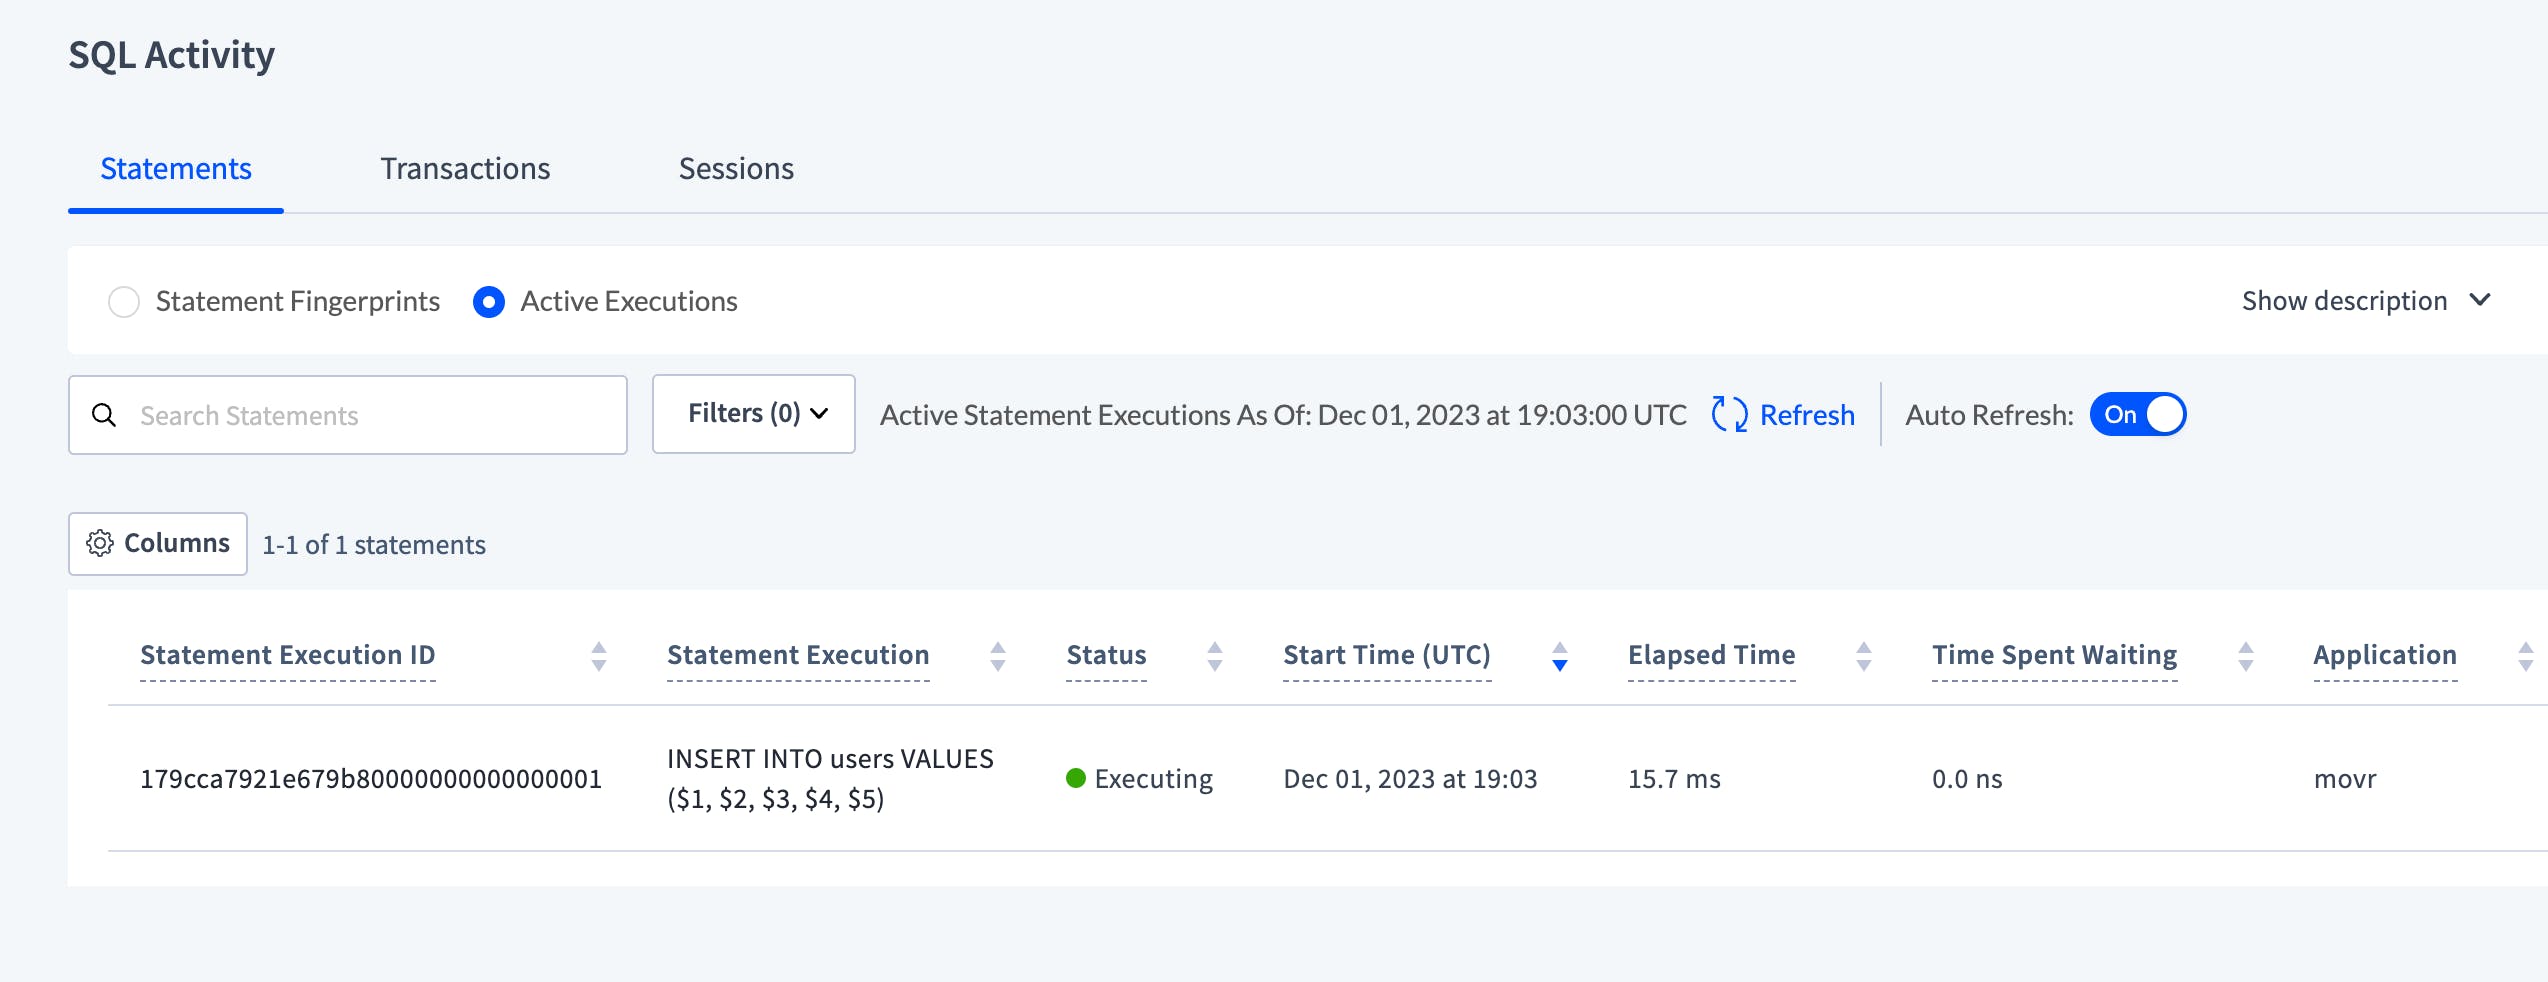Click Time Spent Waiting sort arrows
2548x982 pixels.
click(x=2245, y=656)
